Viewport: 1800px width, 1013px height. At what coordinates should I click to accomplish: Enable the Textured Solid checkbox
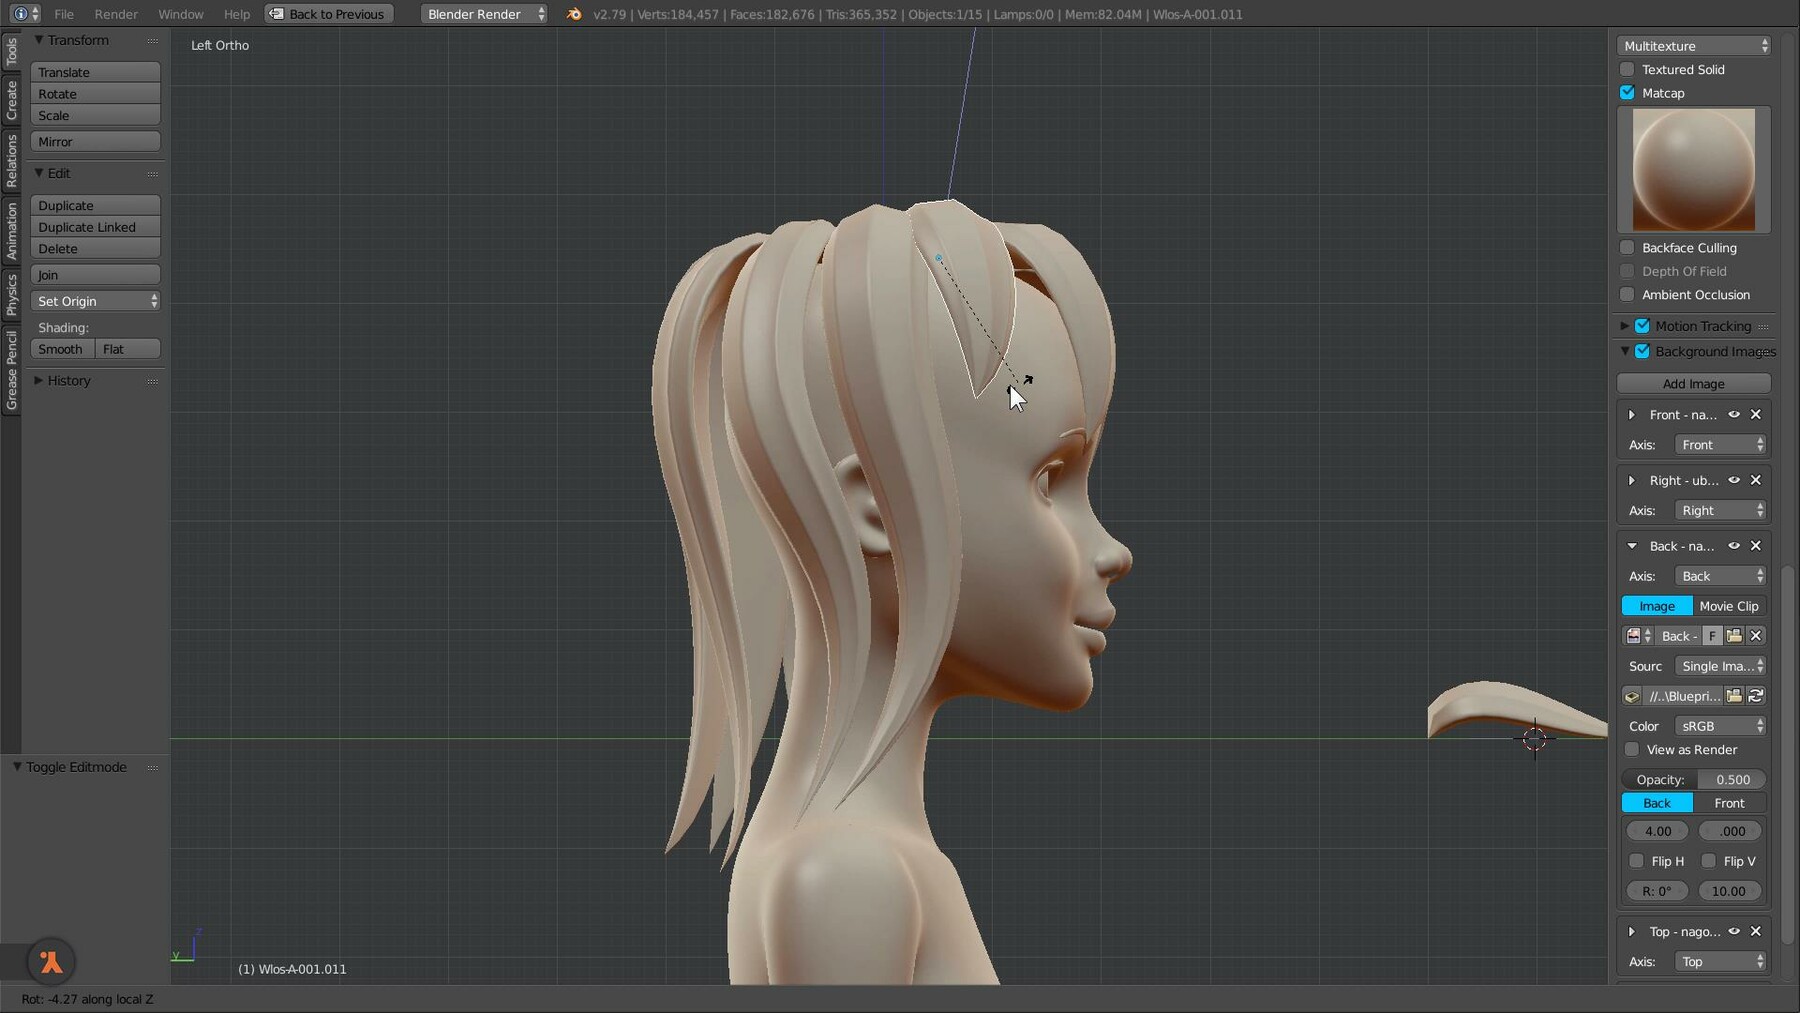(x=1627, y=69)
